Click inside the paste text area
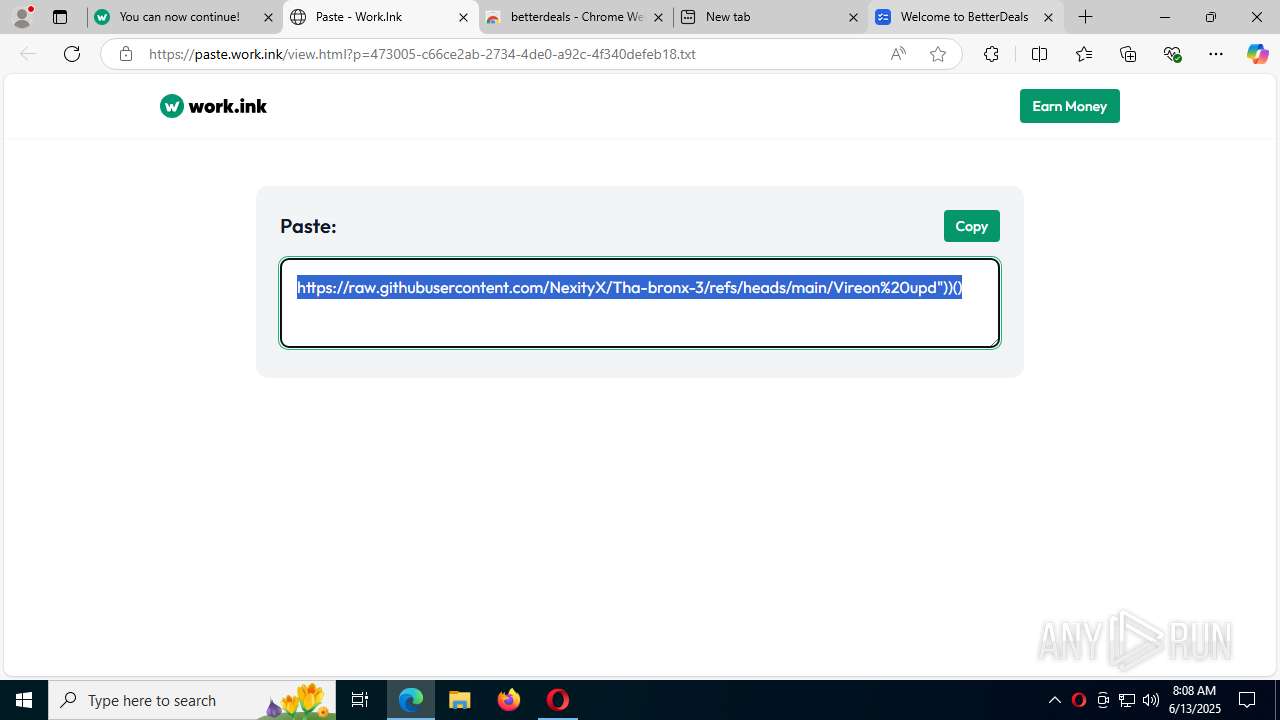 (640, 303)
